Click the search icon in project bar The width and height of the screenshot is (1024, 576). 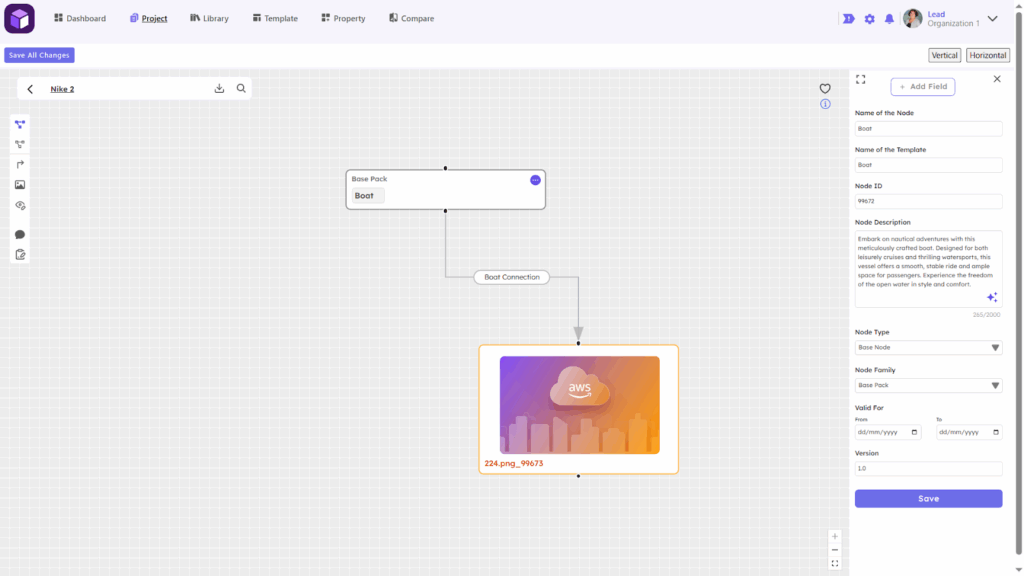tap(241, 89)
